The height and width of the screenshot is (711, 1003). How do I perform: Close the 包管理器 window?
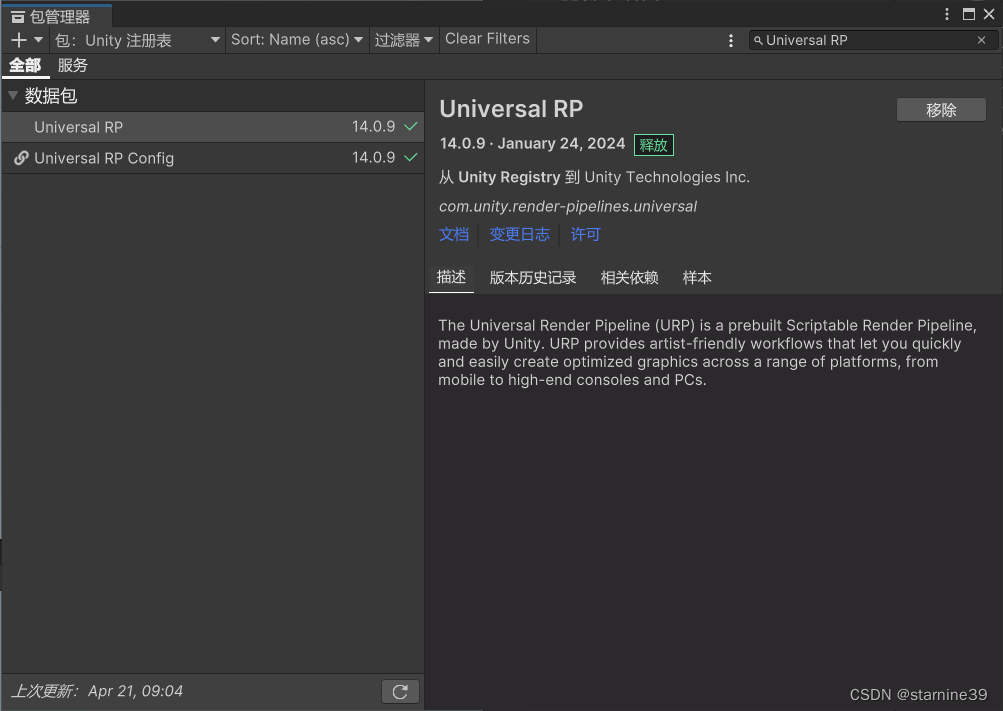point(989,14)
